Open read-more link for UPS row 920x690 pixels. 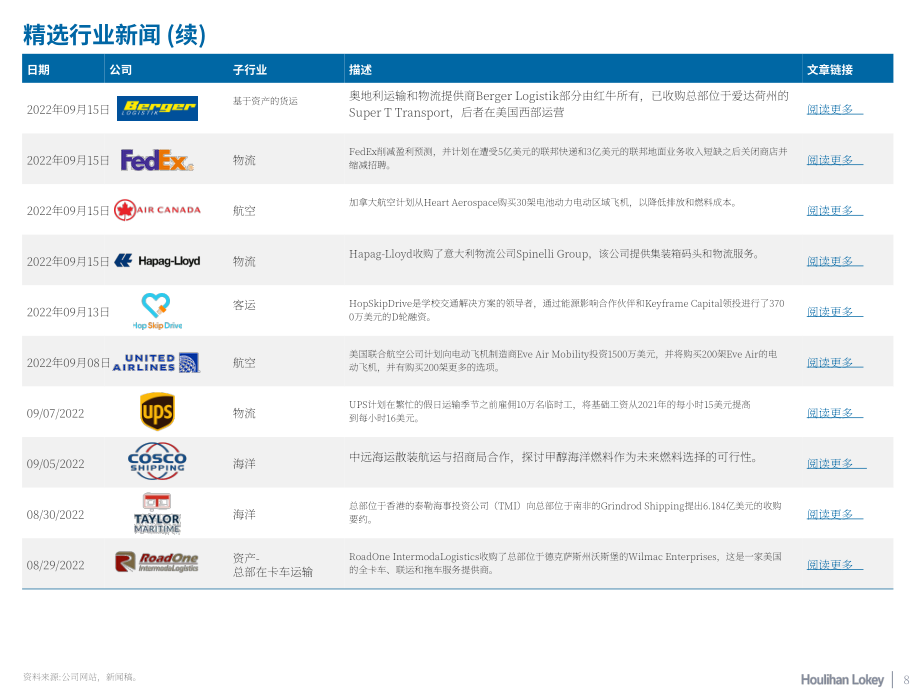834,412
